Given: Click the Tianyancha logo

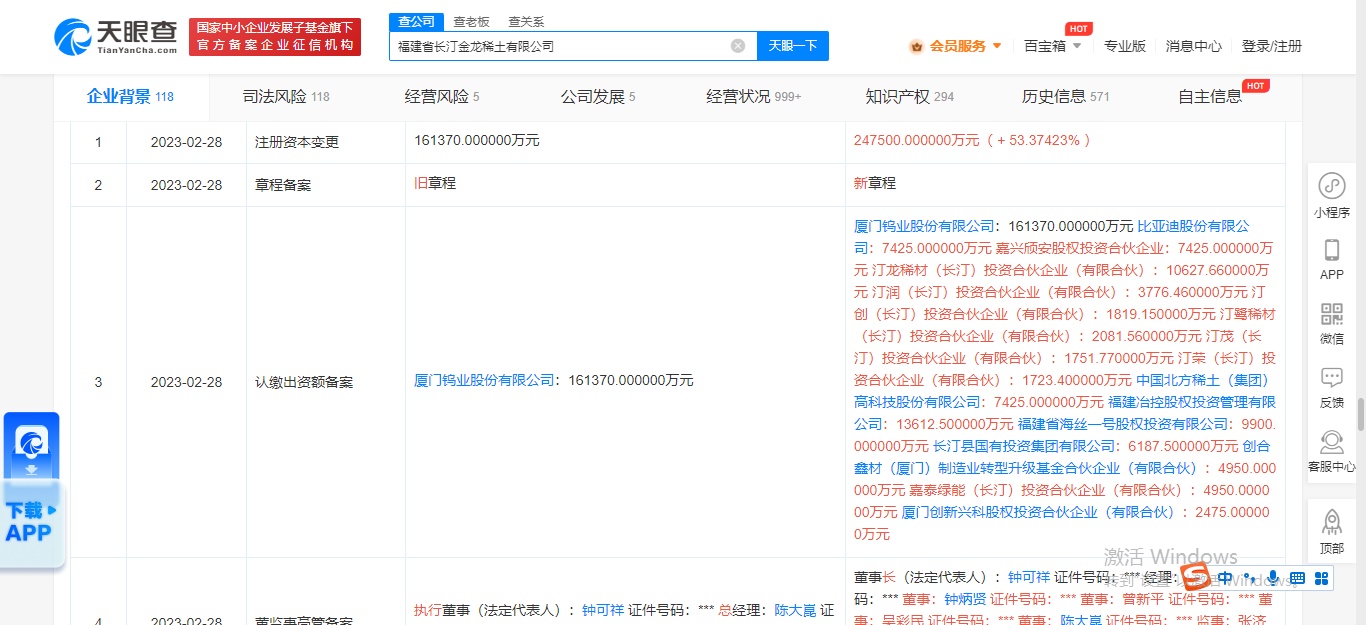Looking at the screenshot, I should [115, 36].
